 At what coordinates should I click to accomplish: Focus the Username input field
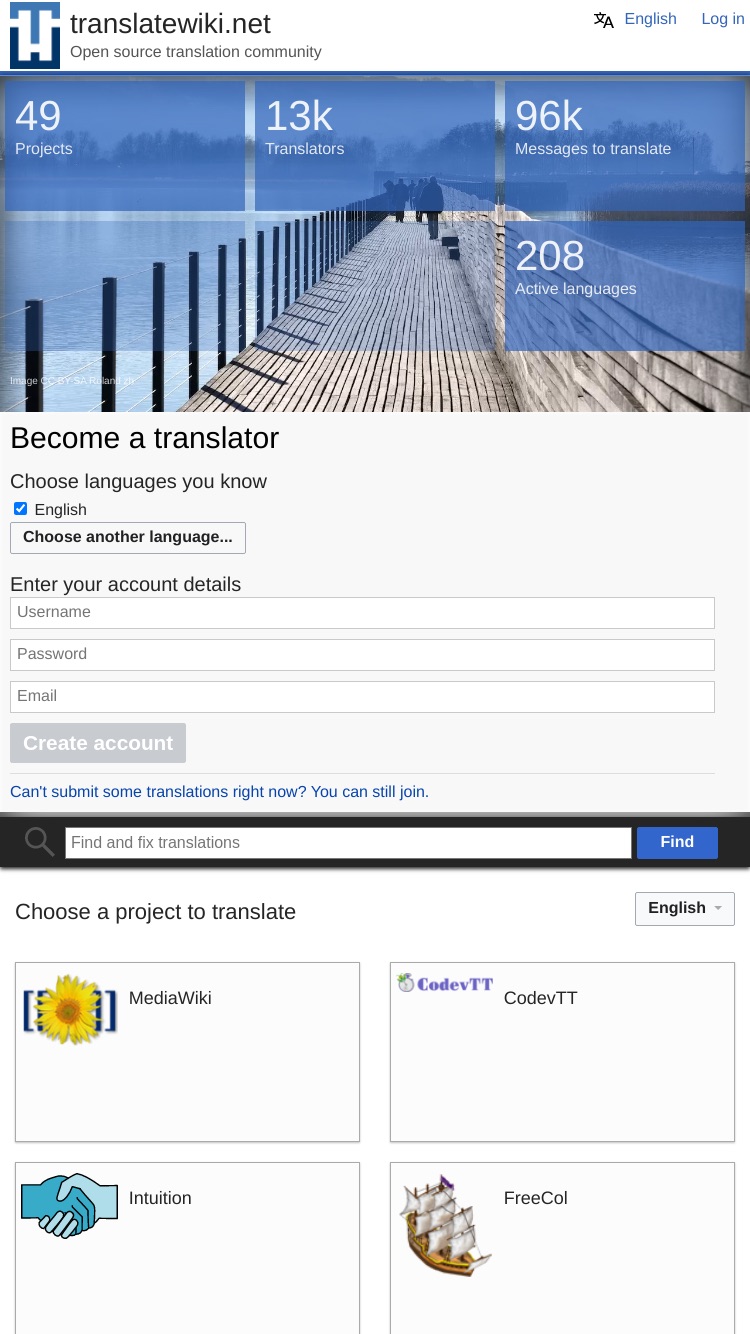[x=362, y=612]
